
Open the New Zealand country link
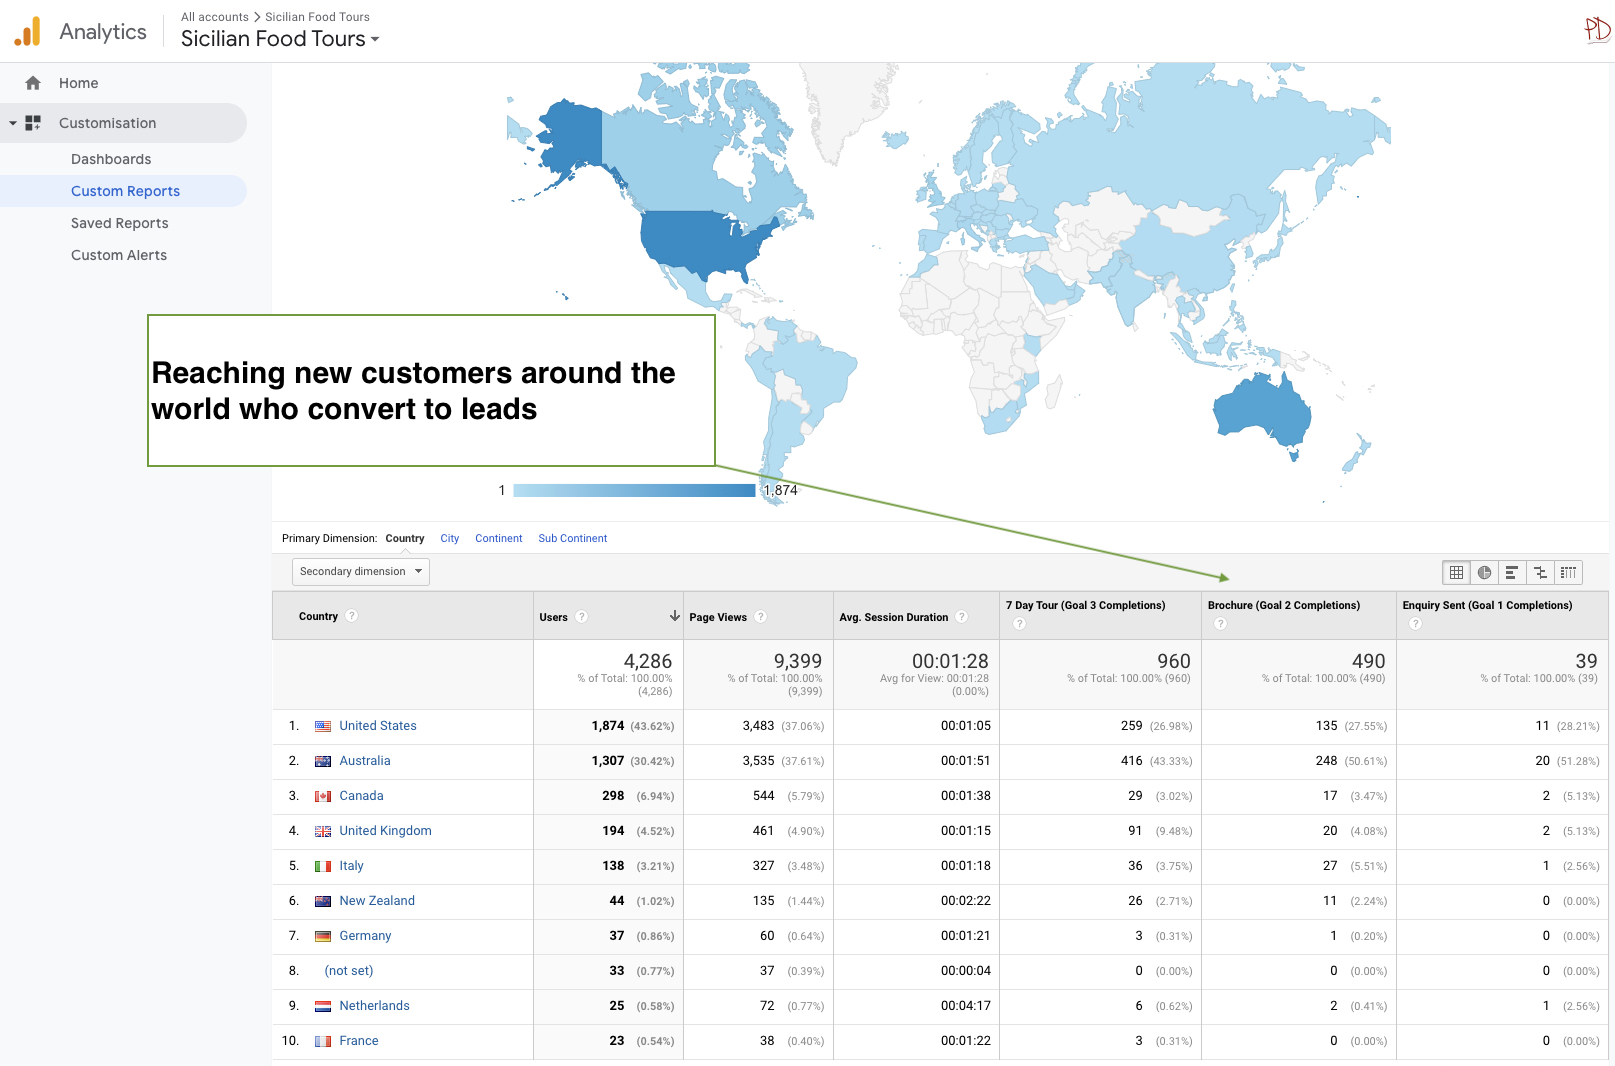[x=377, y=901]
